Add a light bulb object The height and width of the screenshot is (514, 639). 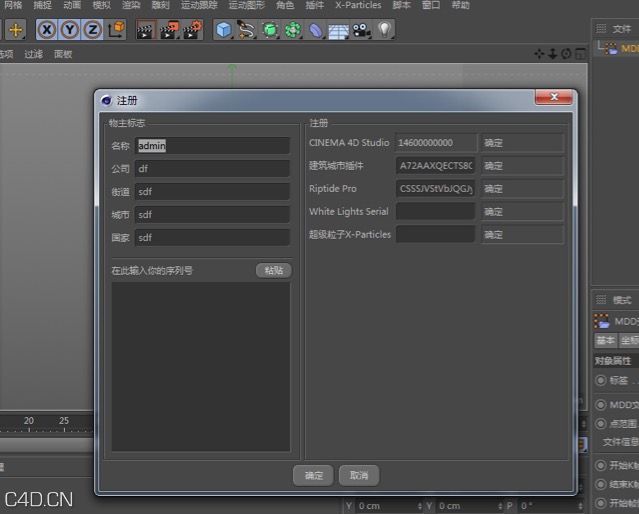pyautogui.click(x=384, y=30)
